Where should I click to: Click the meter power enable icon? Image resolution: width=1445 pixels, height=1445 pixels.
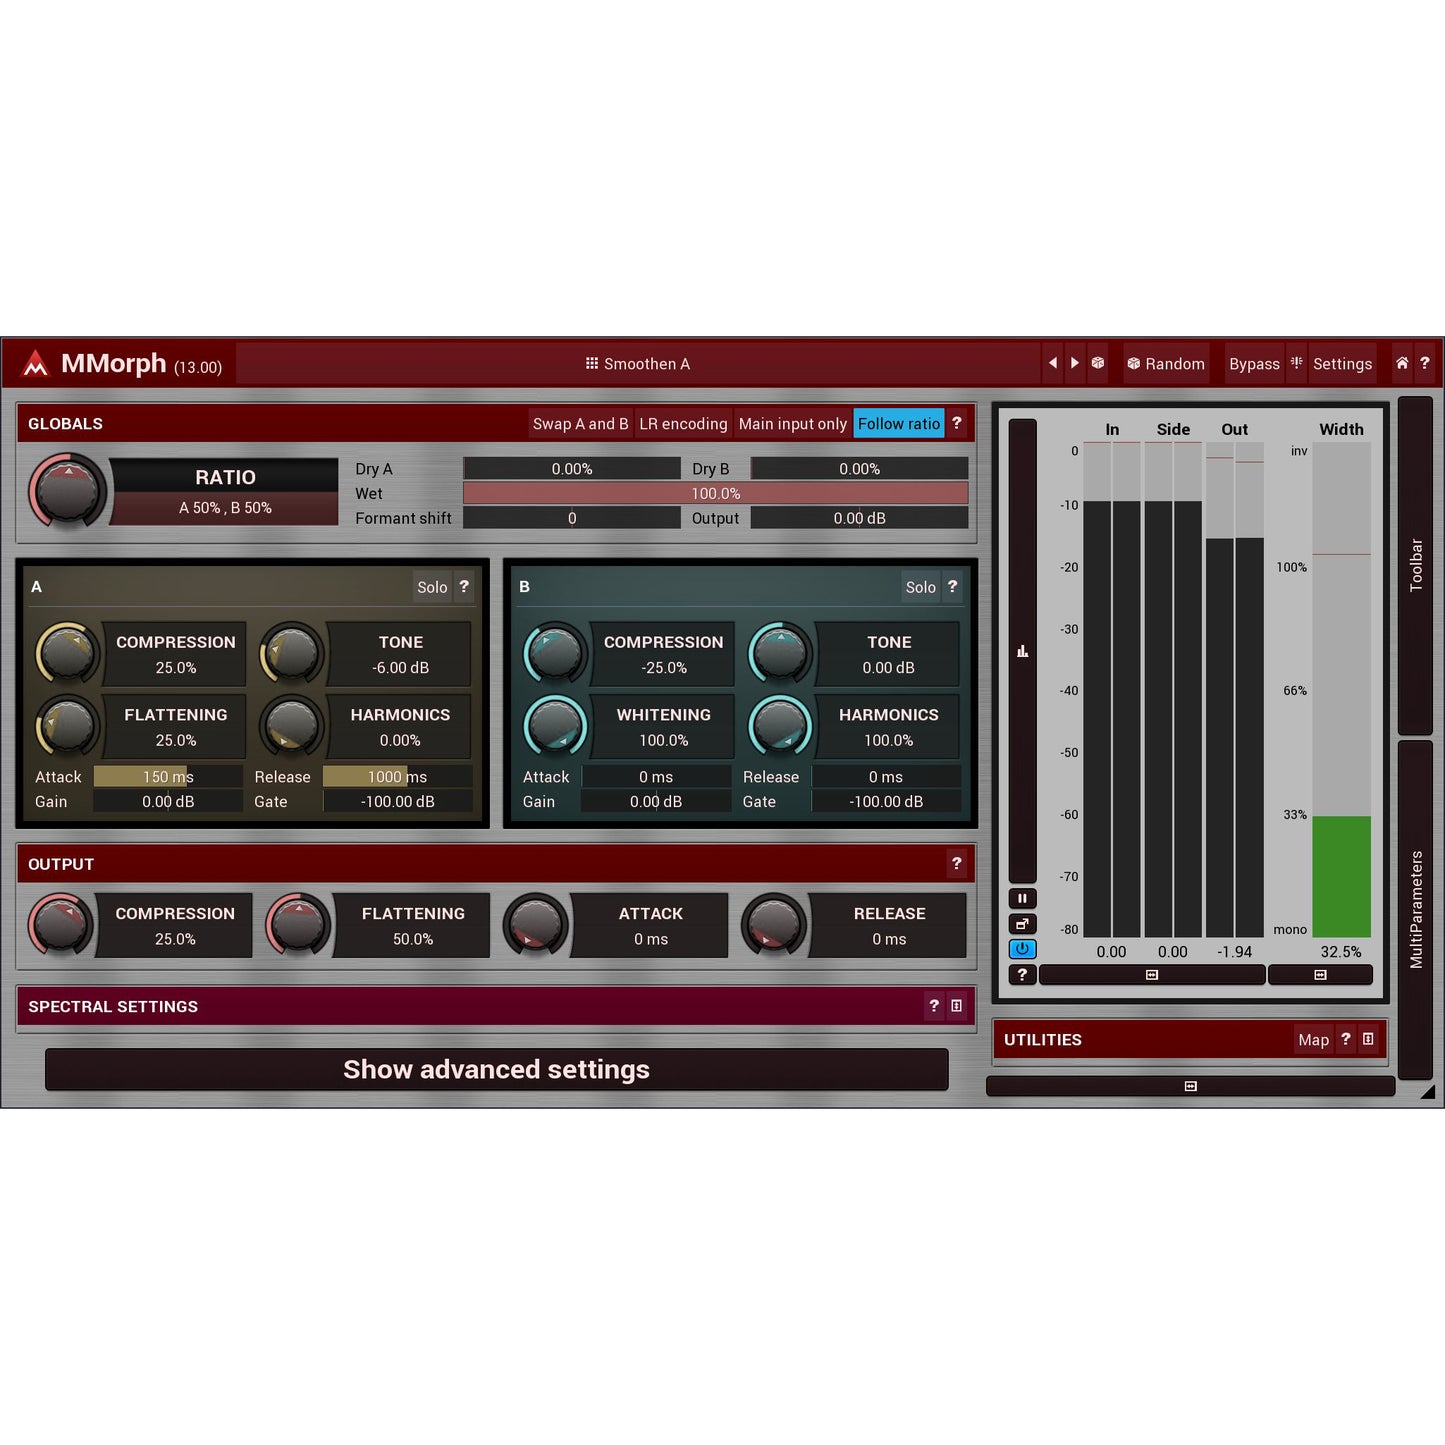(1022, 949)
